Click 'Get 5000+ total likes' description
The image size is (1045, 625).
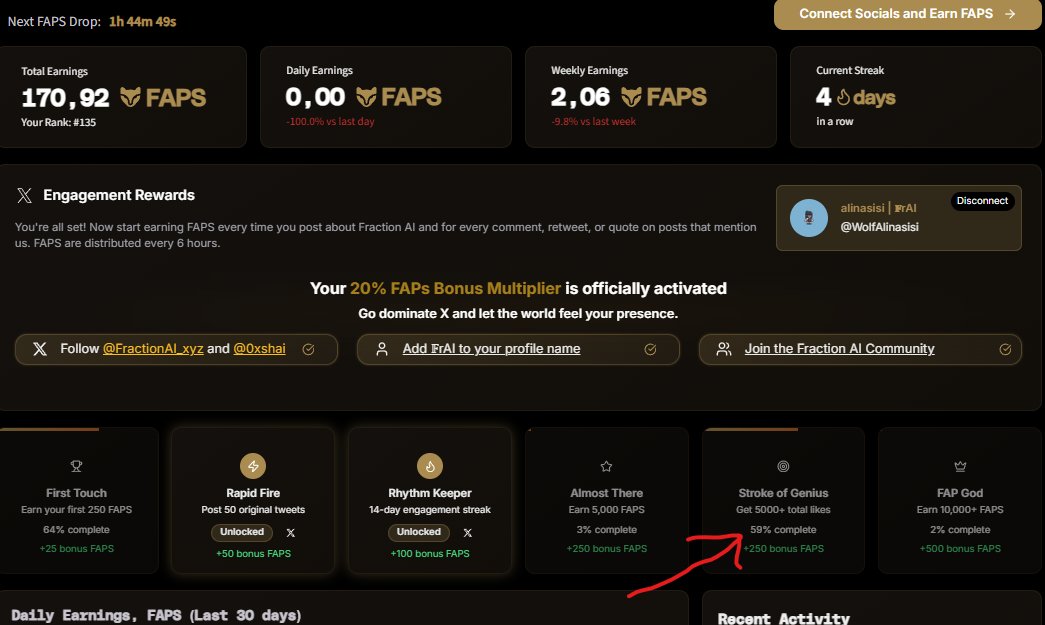pyautogui.click(x=783, y=510)
